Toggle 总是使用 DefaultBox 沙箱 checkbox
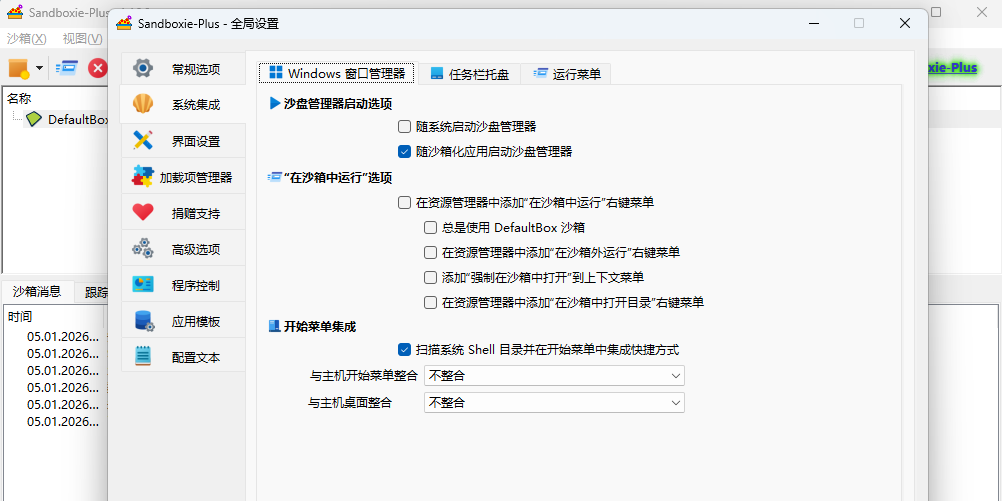This screenshot has width=1002, height=501. [x=431, y=227]
